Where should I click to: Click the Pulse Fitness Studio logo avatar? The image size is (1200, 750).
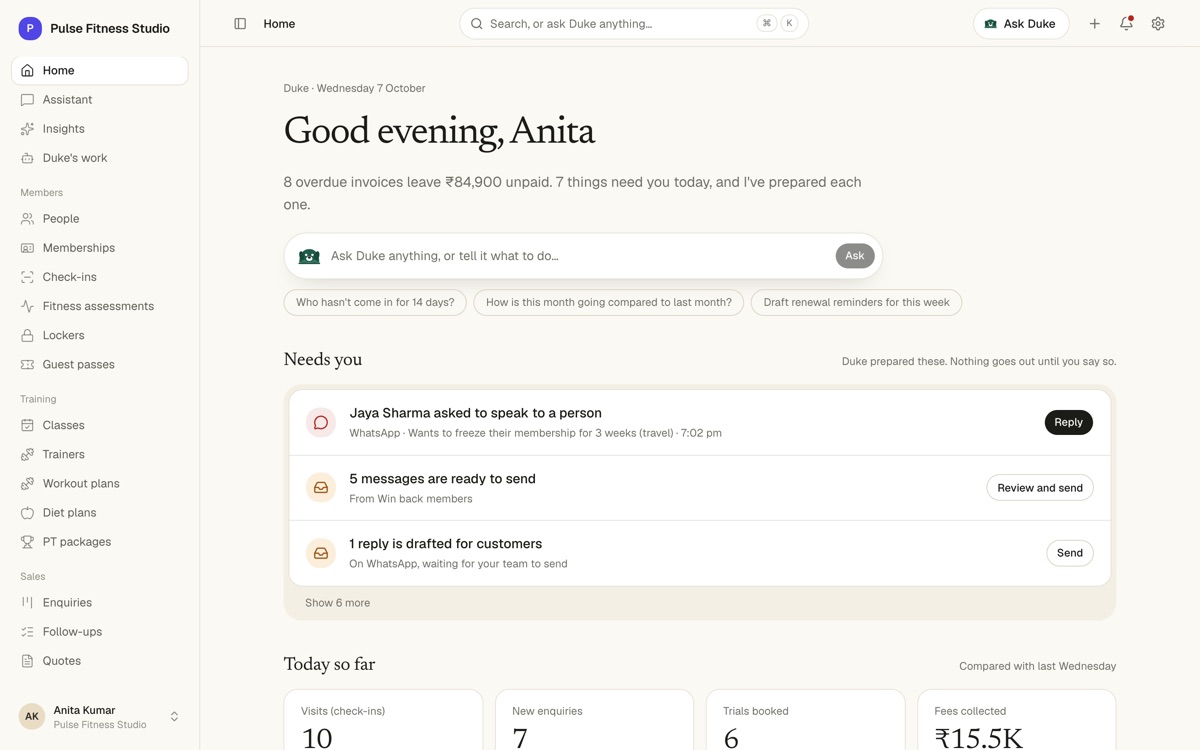[30, 29]
